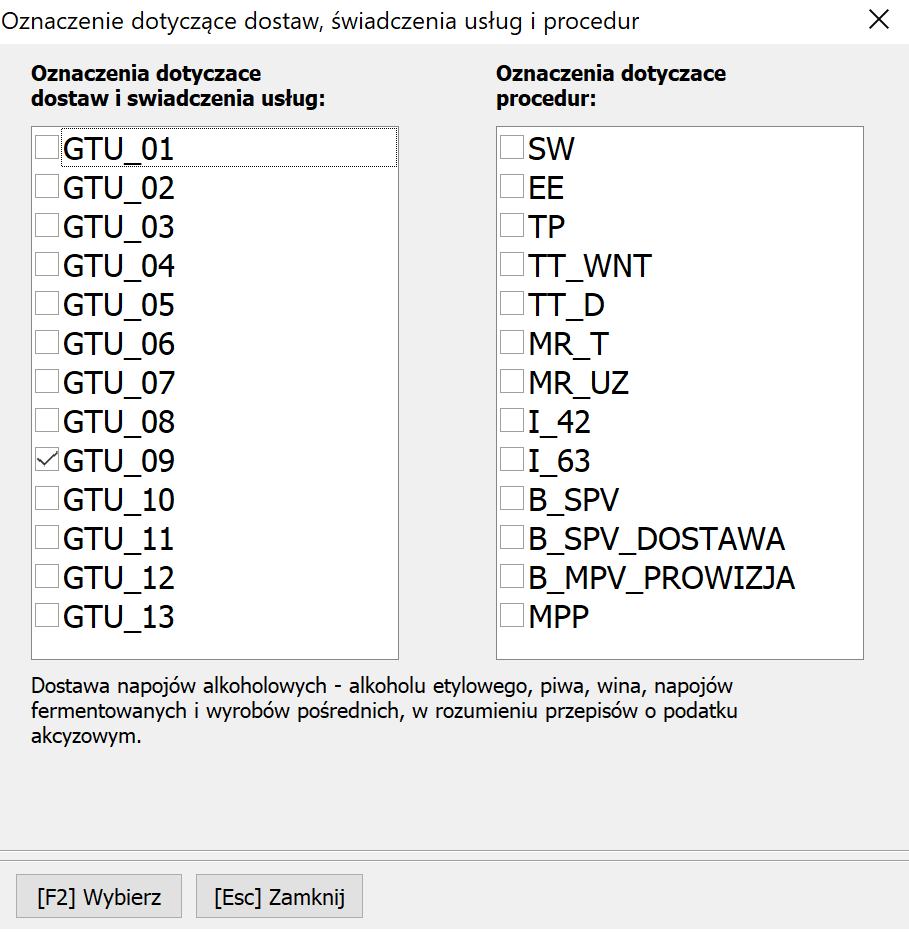The width and height of the screenshot is (909, 932).
Task: Enable the GTU_05 option
Action: [47, 303]
